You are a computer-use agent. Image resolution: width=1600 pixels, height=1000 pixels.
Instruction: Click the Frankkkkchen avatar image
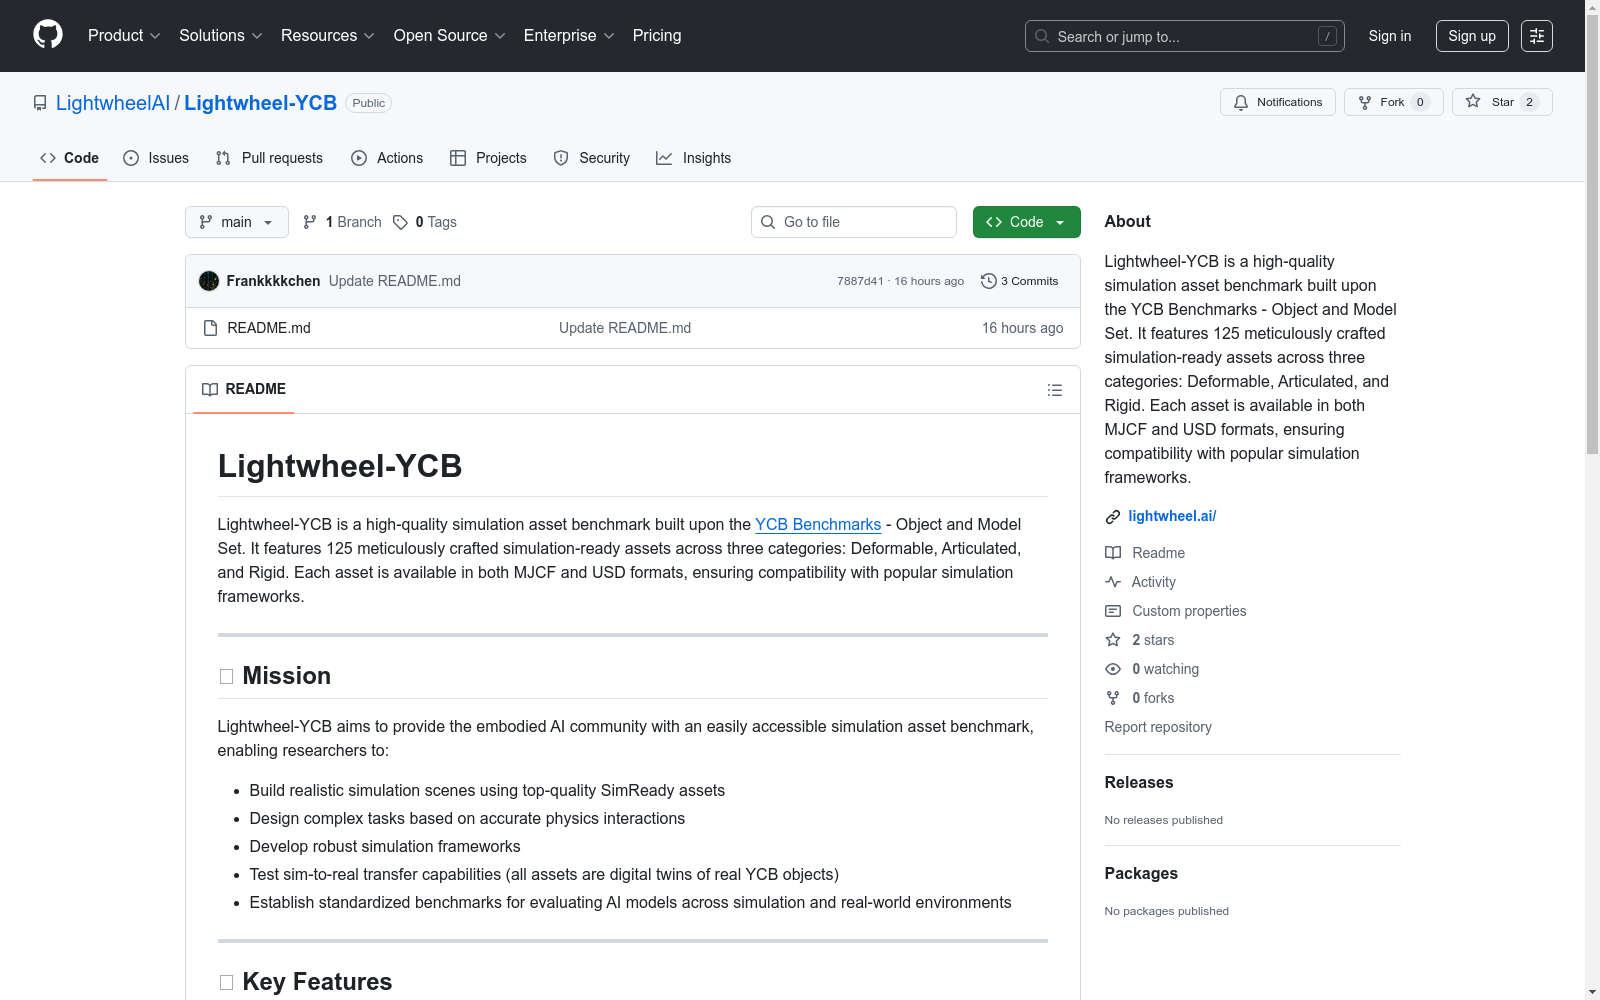coord(209,281)
